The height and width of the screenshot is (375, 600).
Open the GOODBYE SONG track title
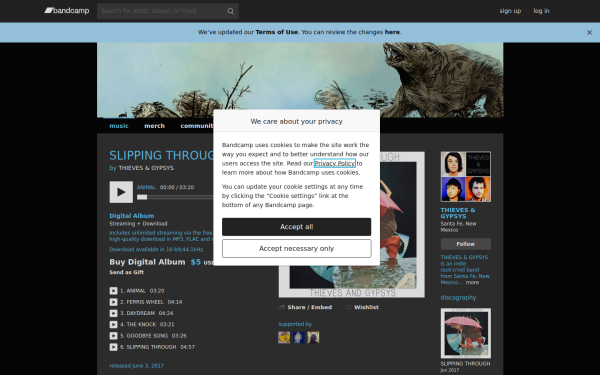147,336
